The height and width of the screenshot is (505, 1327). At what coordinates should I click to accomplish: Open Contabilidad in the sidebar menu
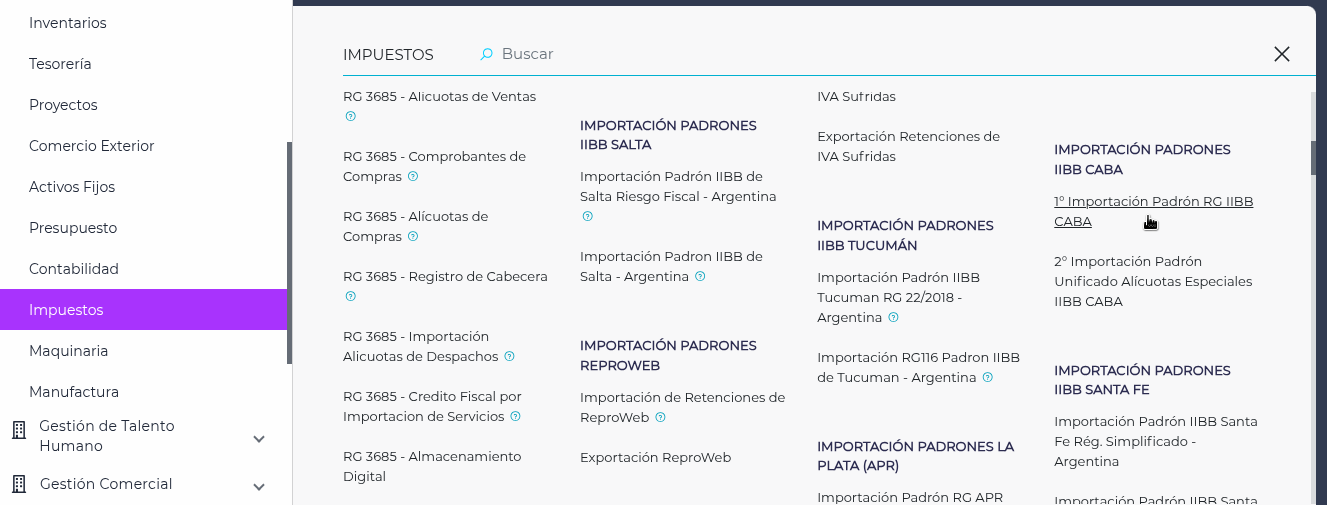[x=74, y=269]
